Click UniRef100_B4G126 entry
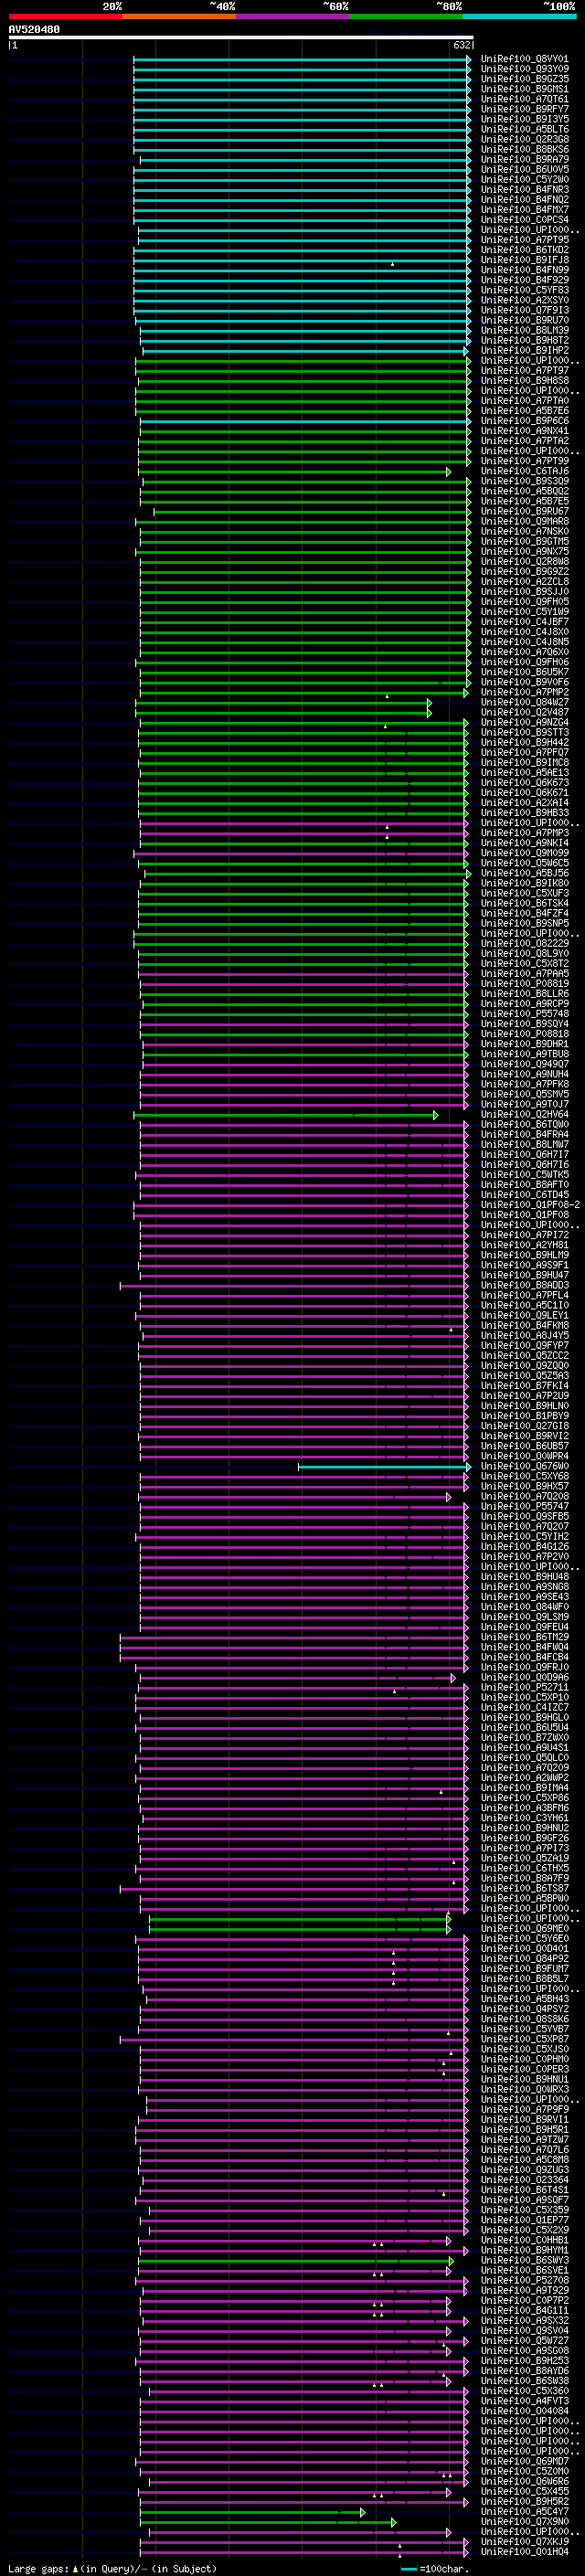 [x=524, y=1546]
